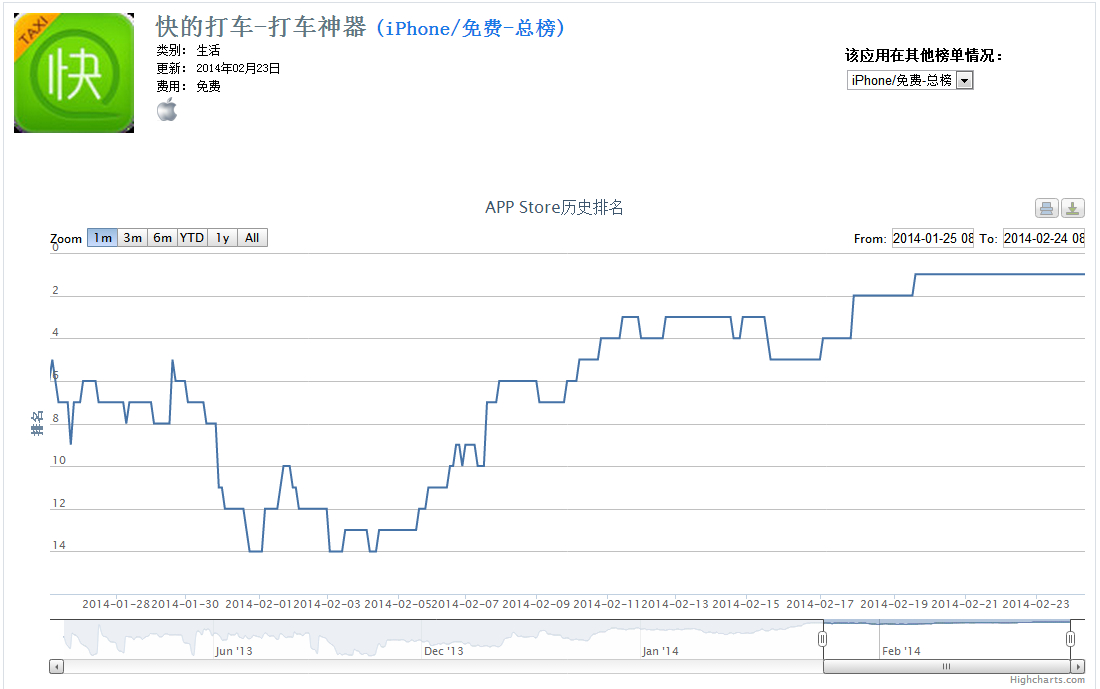Open the Highcharts.com credit link
The image size is (1100, 689).
1047,680
